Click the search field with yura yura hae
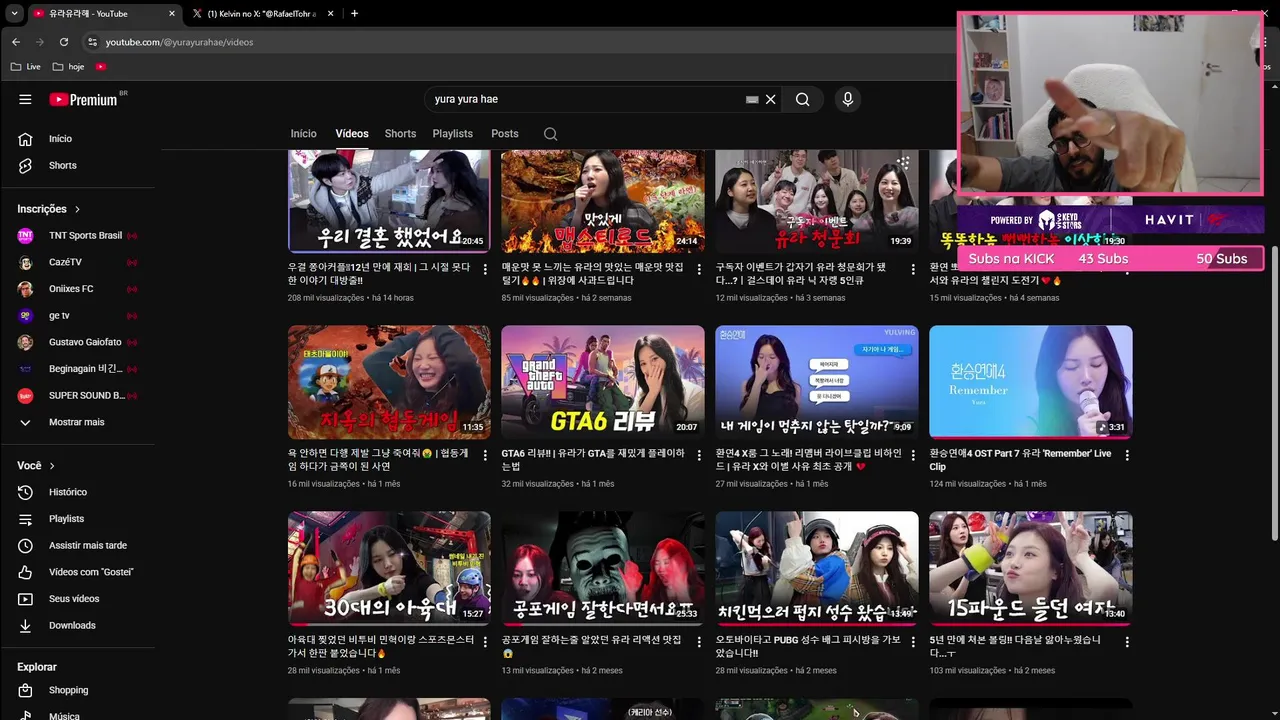 [585, 99]
